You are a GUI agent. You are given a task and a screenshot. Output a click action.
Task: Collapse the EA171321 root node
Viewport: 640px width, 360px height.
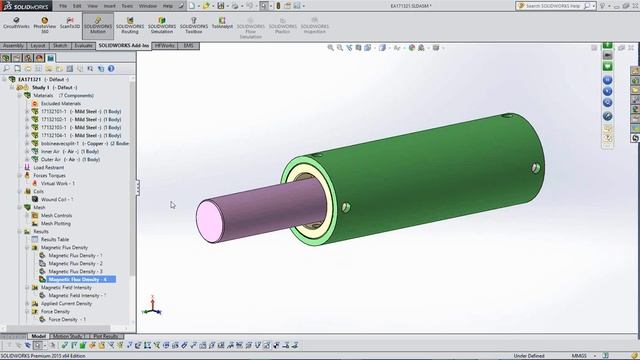4,79
